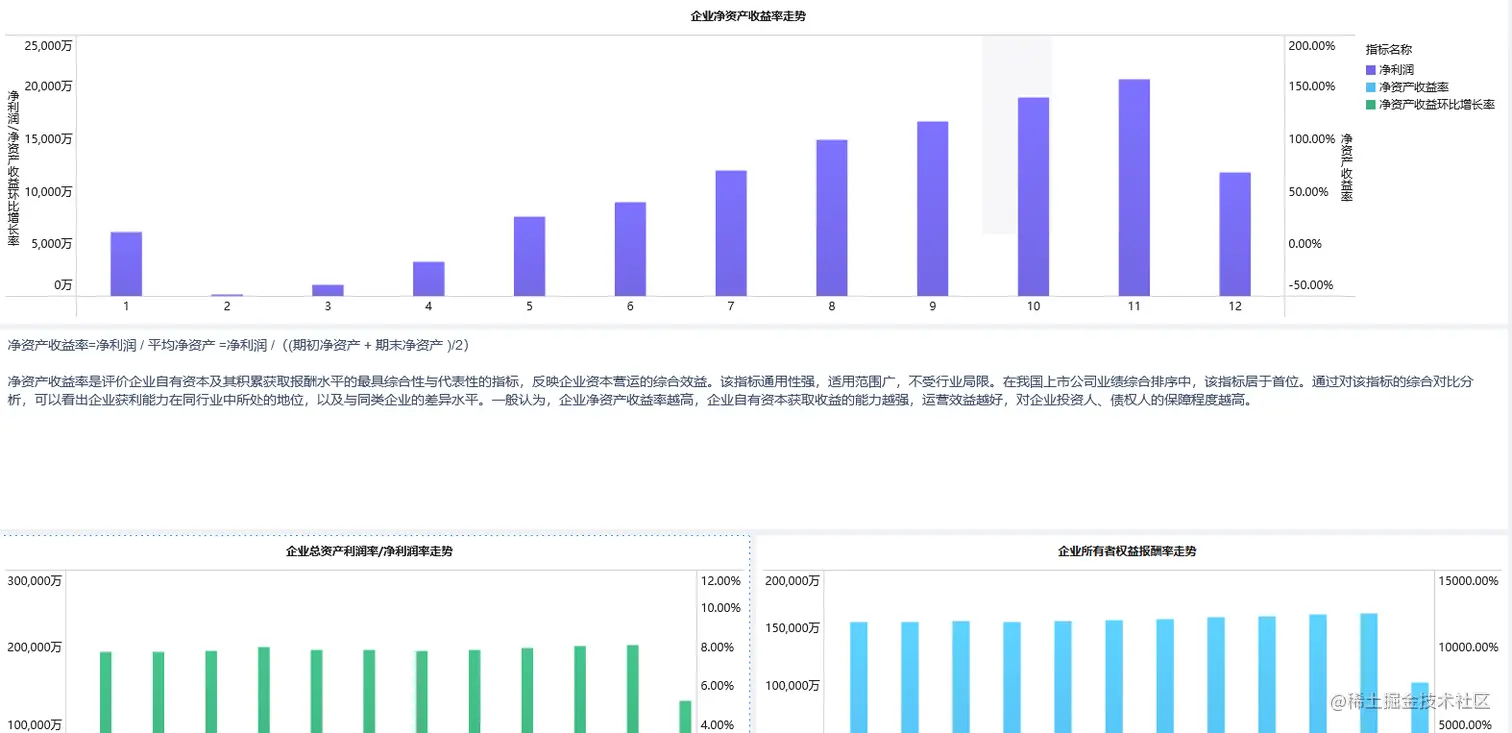1512x733 pixels.
Task: Click the 20,000万 y-axis value
Action: [x=48, y=87]
